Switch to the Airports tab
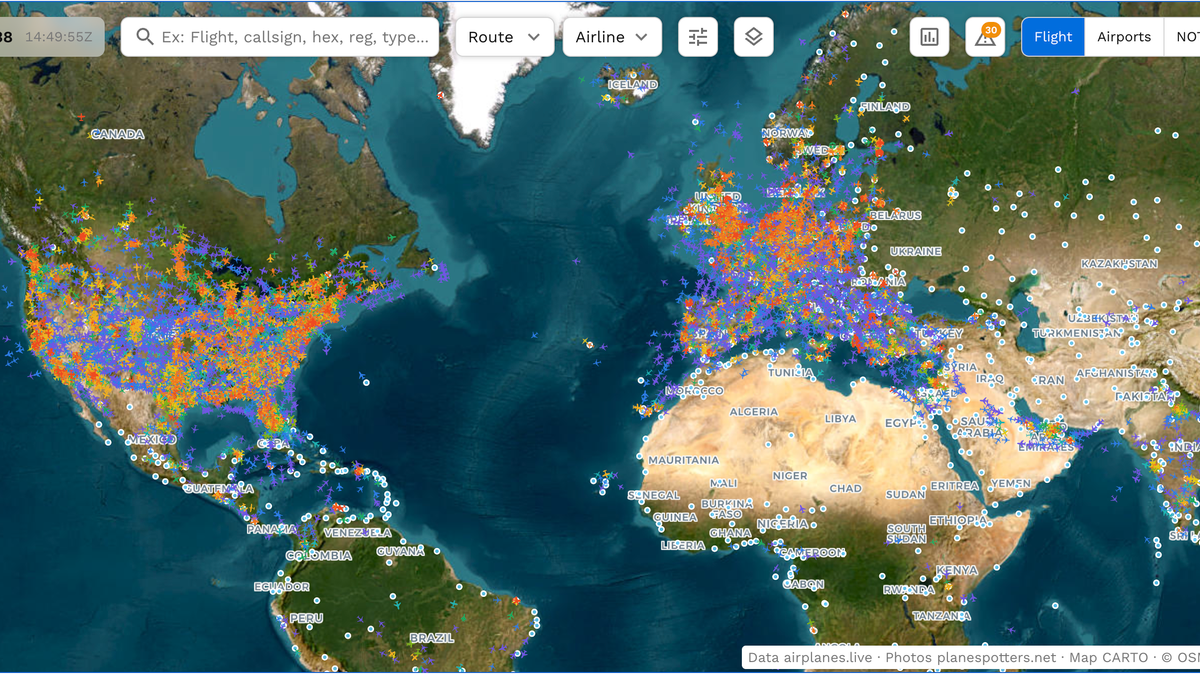Image resolution: width=1200 pixels, height=675 pixels. [1124, 37]
